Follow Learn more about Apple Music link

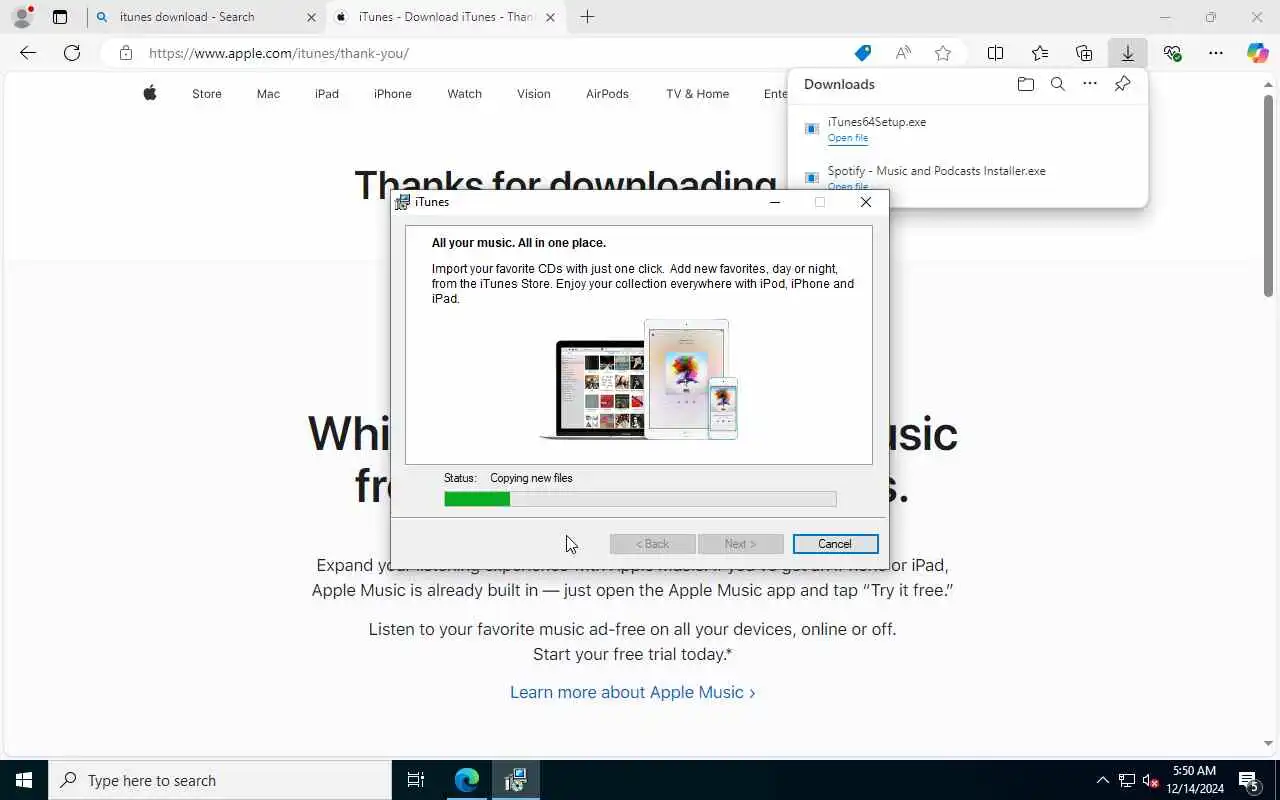[x=632, y=692]
